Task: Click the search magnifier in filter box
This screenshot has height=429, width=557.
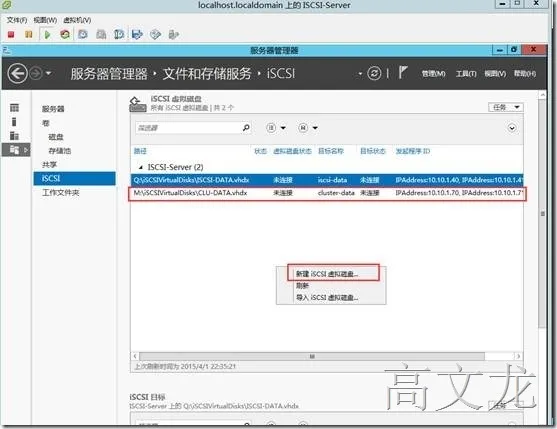Action: tap(246, 127)
